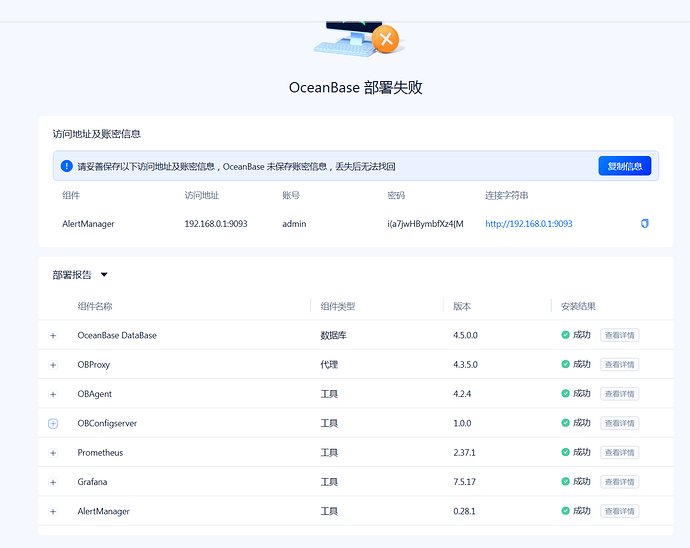Click the 复制信息 button
690x548 pixels.
click(x=624, y=166)
